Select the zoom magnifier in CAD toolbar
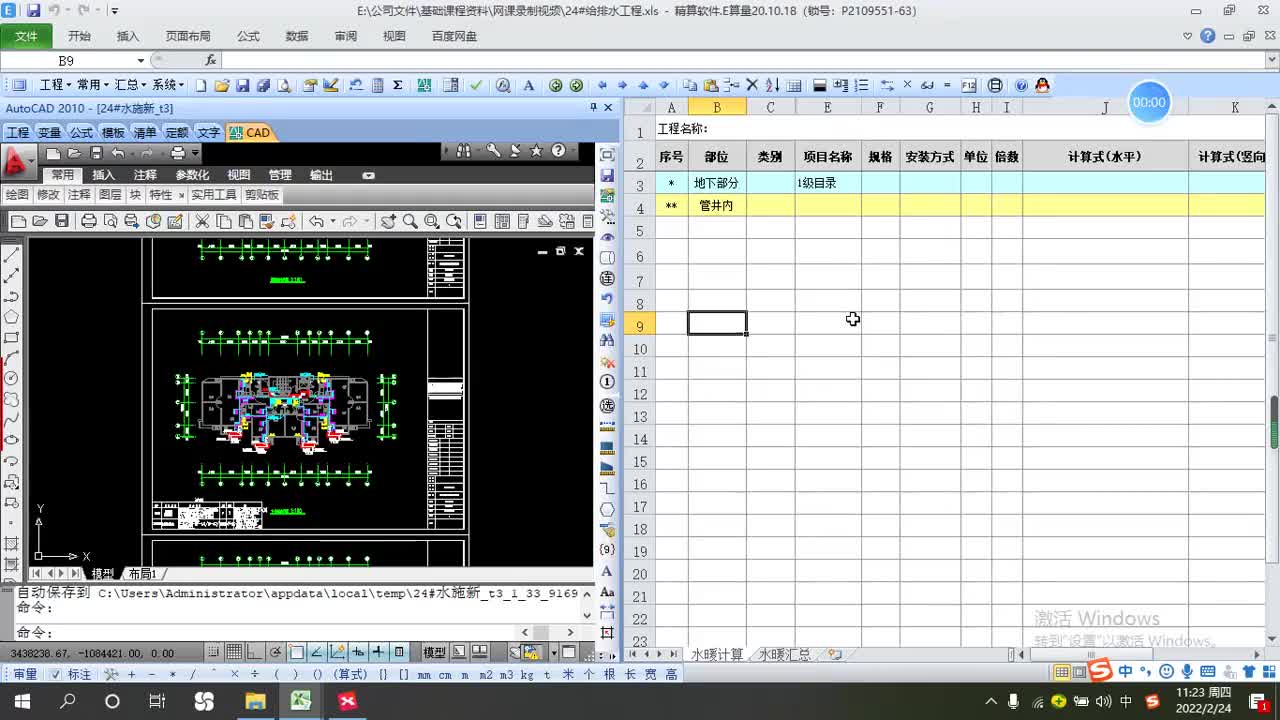1280x720 pixels. 410,221
